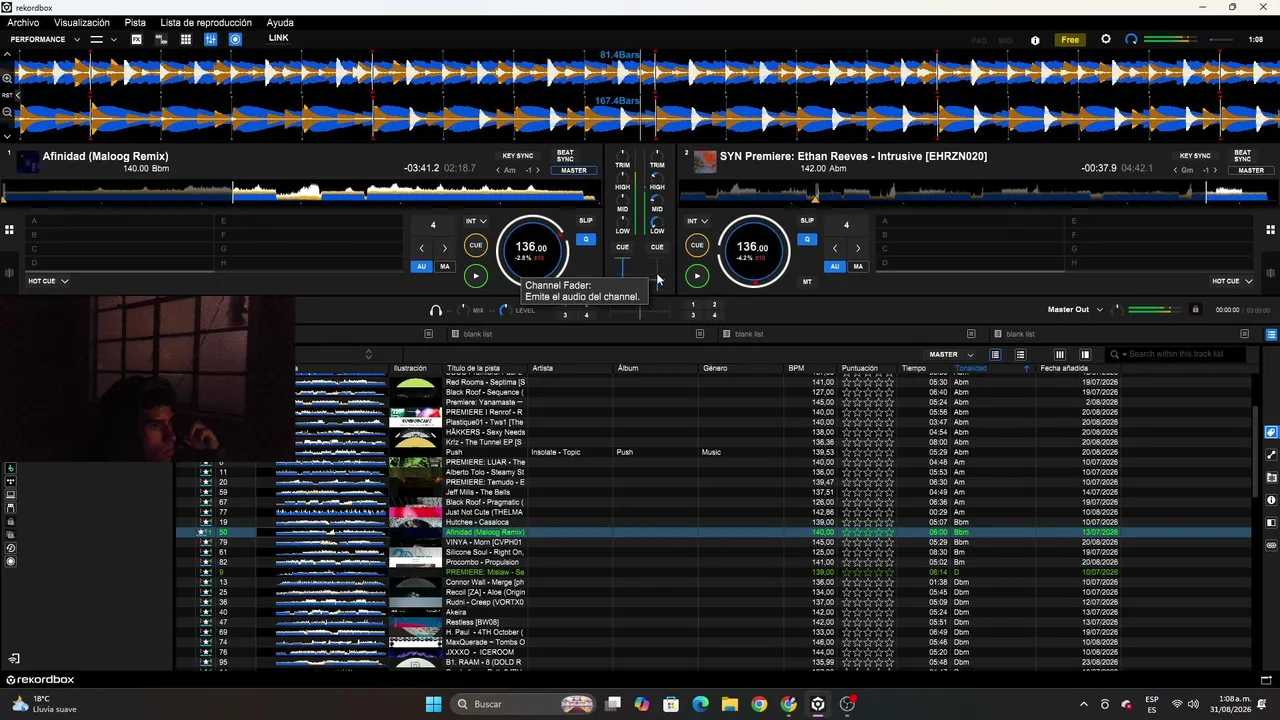Viewport: 1280px width, 720px height.
Task: Click the deck 1 hot cue pad grid icon
Action: (9, 230)
